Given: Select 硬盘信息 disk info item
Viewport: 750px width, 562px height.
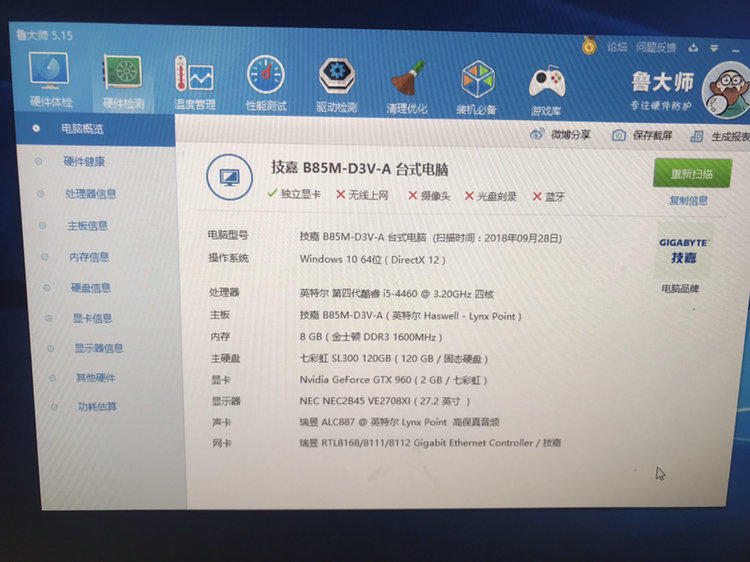Looking at the screenshot, I should [91, 288].
